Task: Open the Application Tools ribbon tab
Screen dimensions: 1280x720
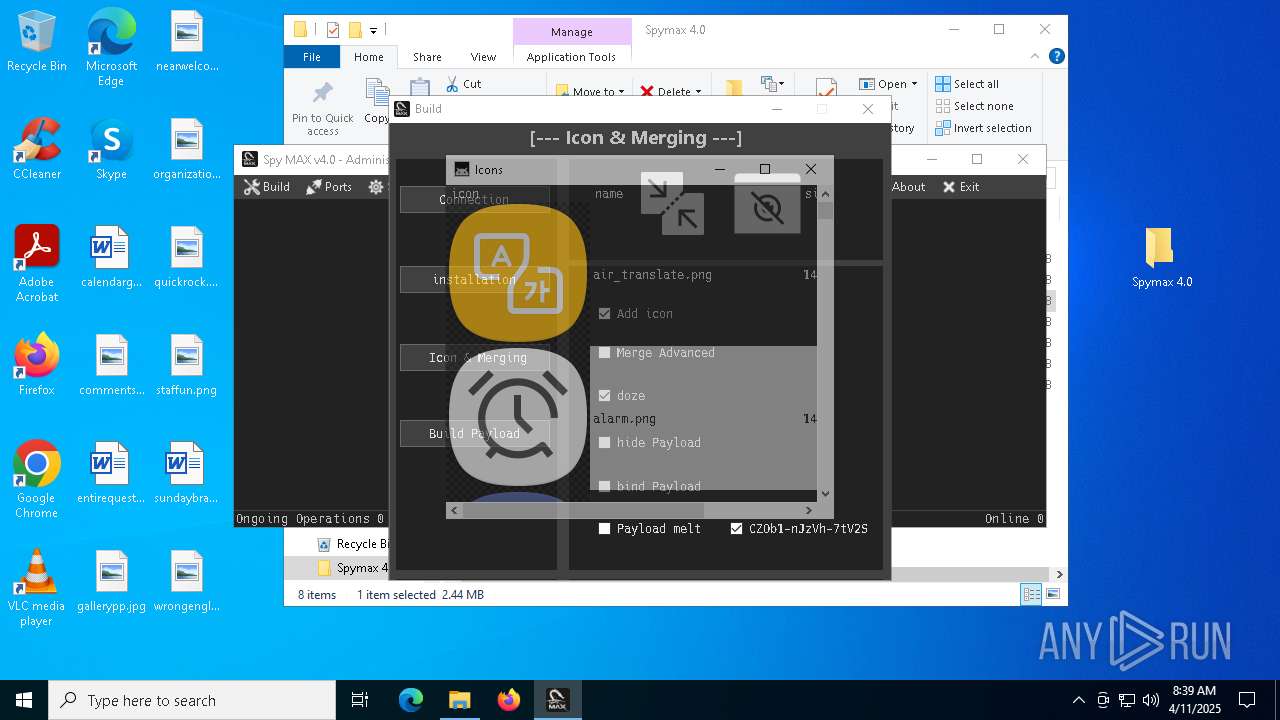Action: tap(571, 57)
